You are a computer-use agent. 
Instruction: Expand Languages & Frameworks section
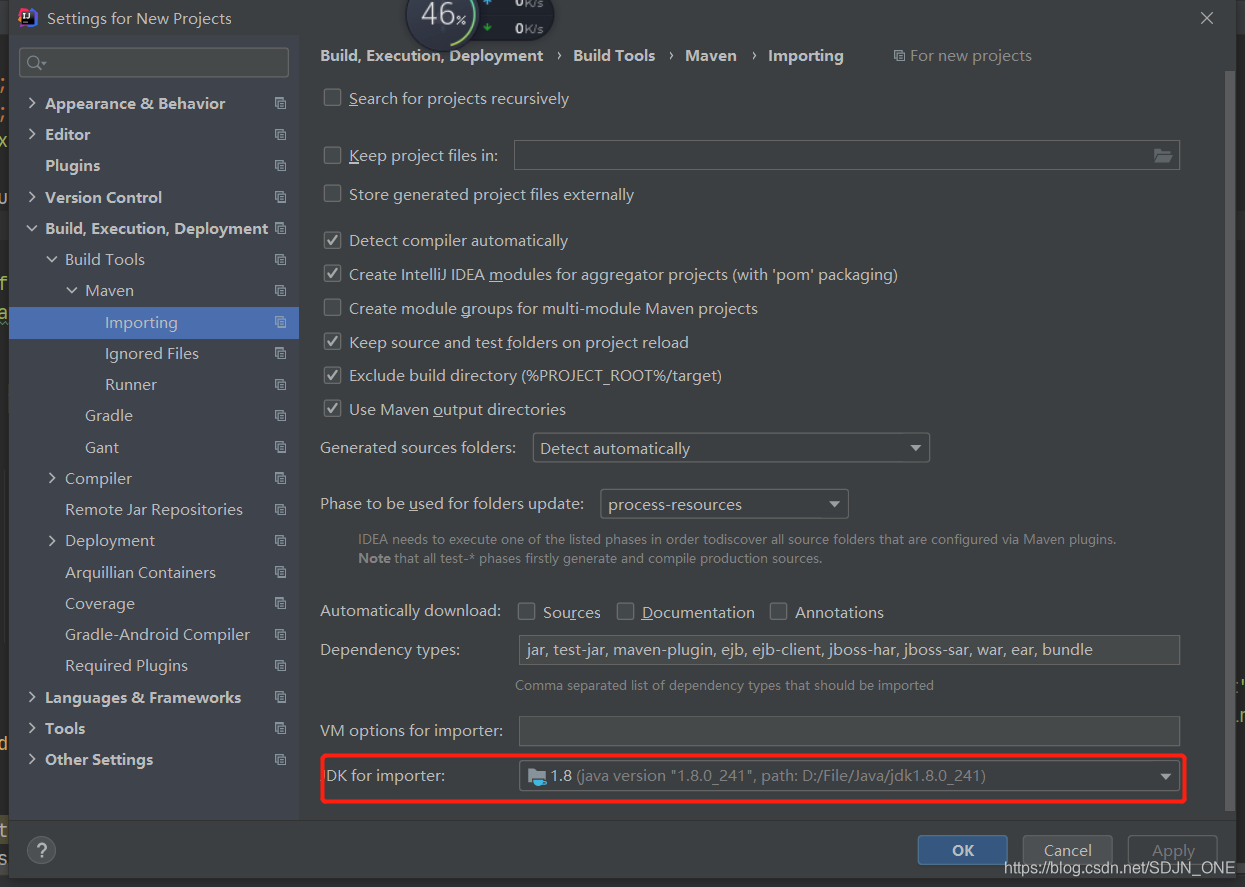click(32, 697)
